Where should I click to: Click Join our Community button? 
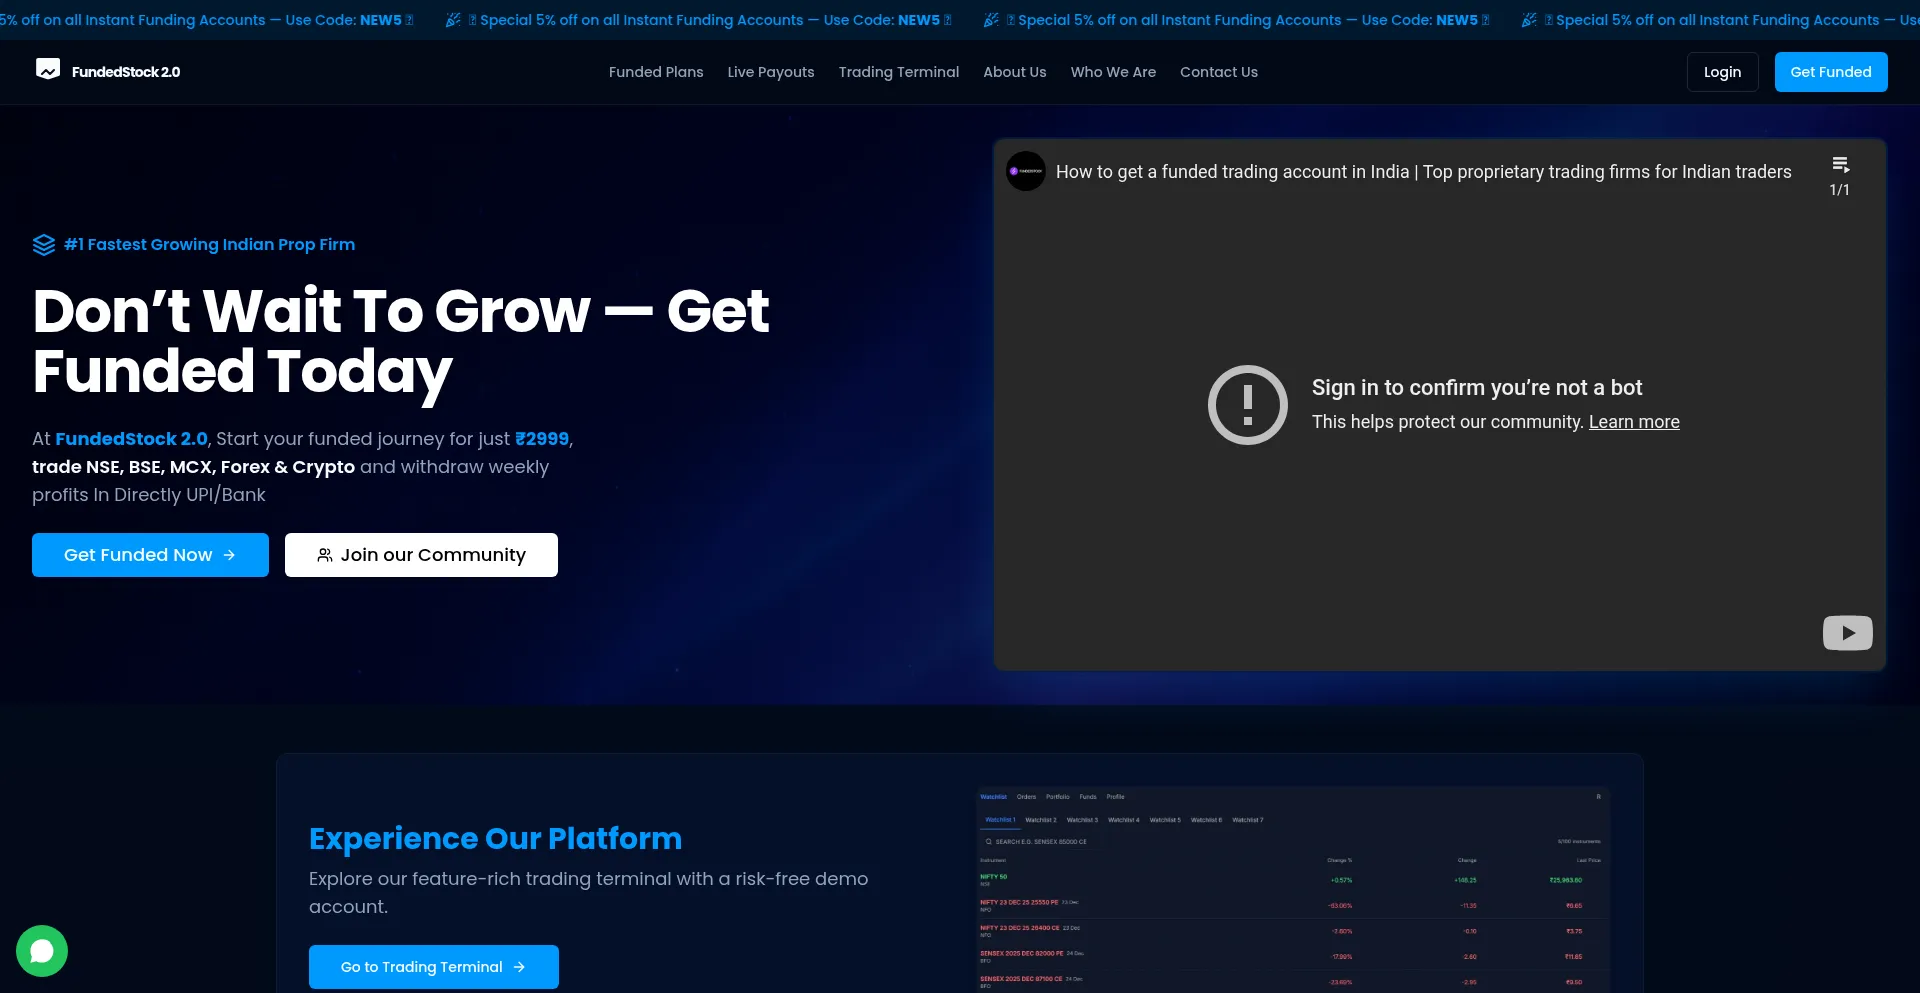421,555
